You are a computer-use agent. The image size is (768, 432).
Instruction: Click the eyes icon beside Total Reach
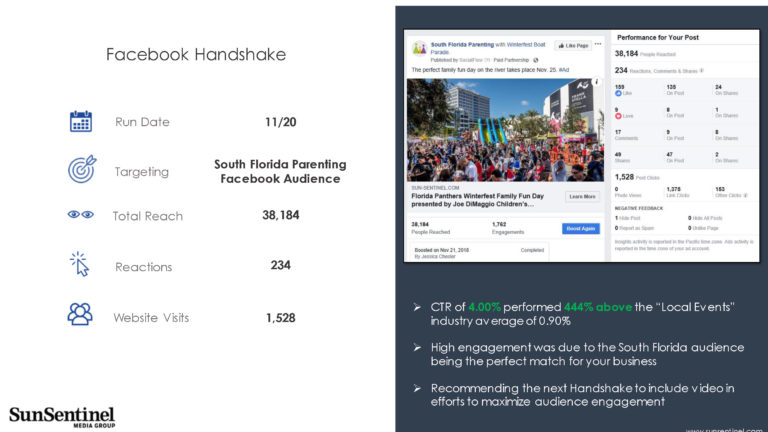click(x=81, y=215)
